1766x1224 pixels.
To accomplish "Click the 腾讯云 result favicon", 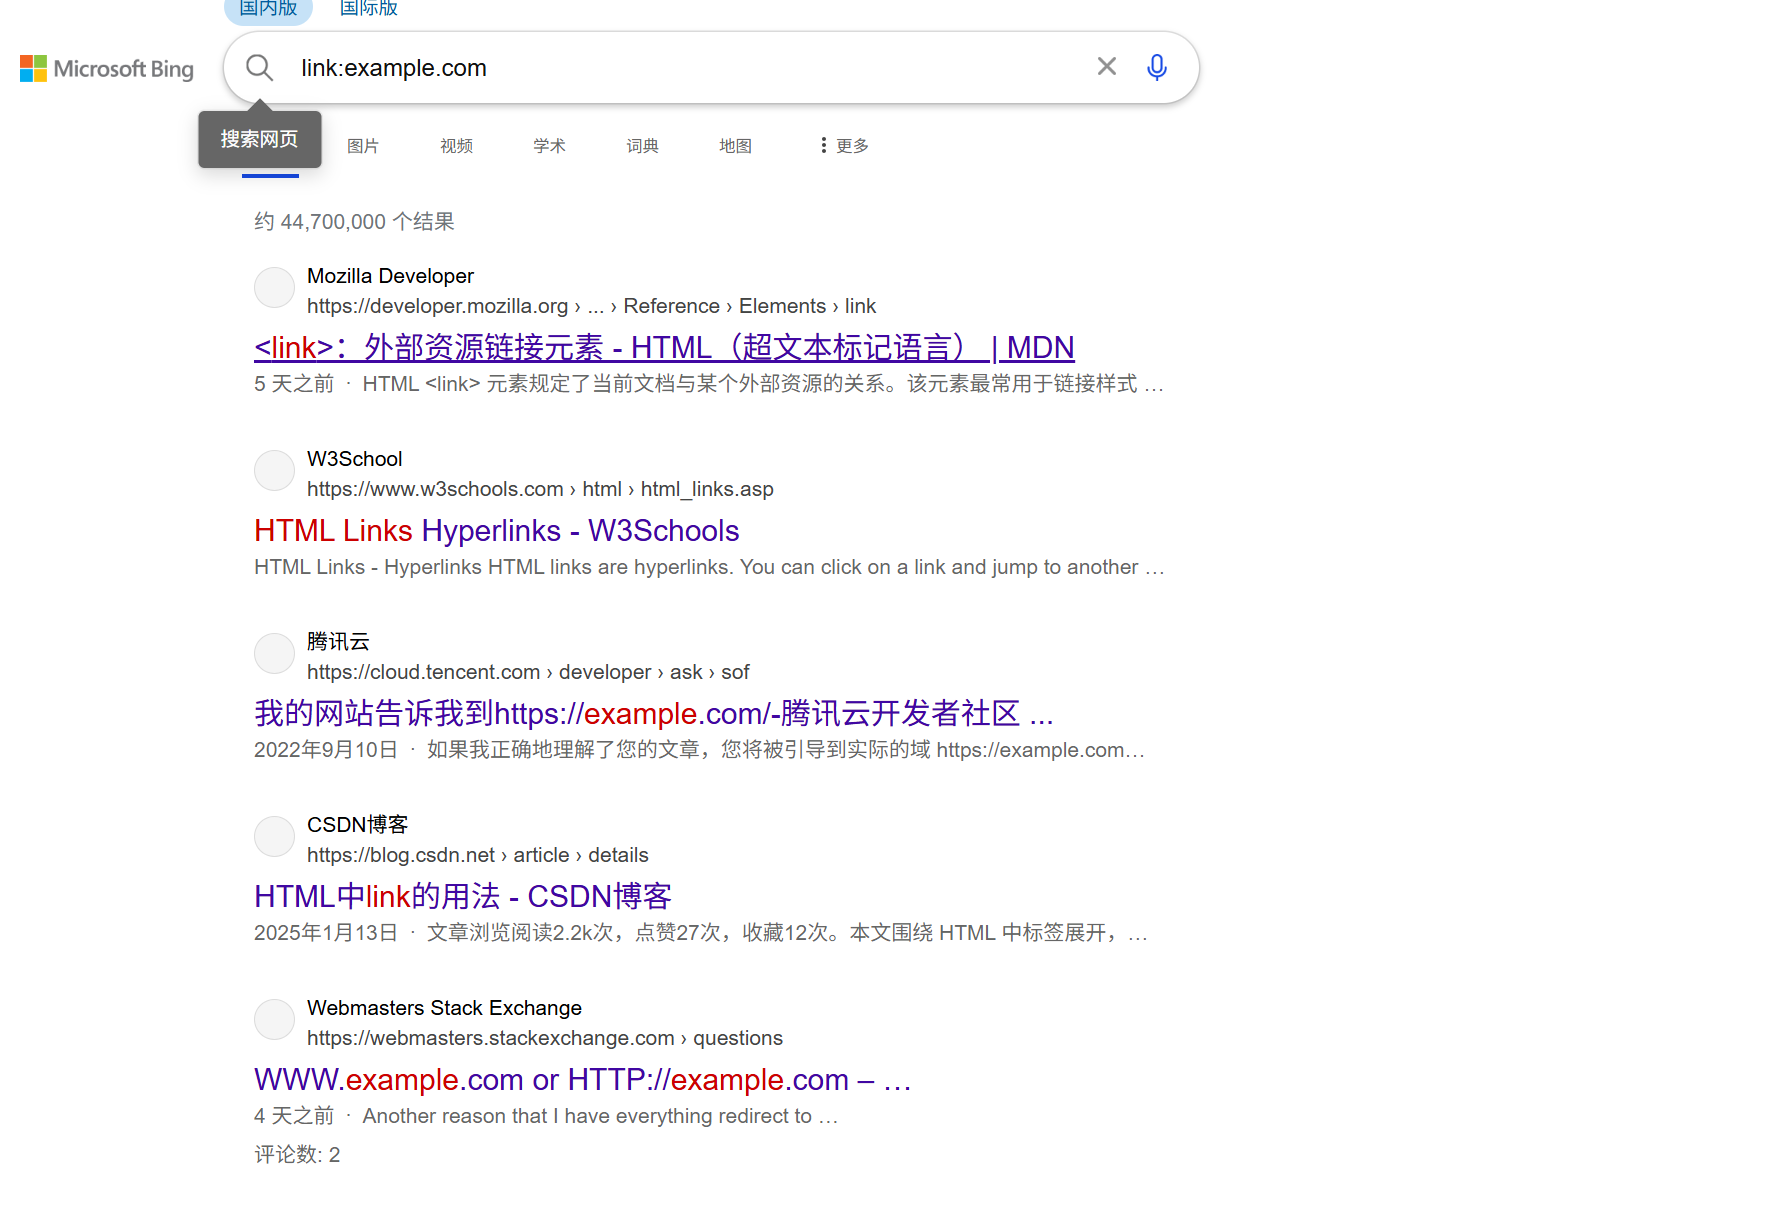I will point(273,653).
